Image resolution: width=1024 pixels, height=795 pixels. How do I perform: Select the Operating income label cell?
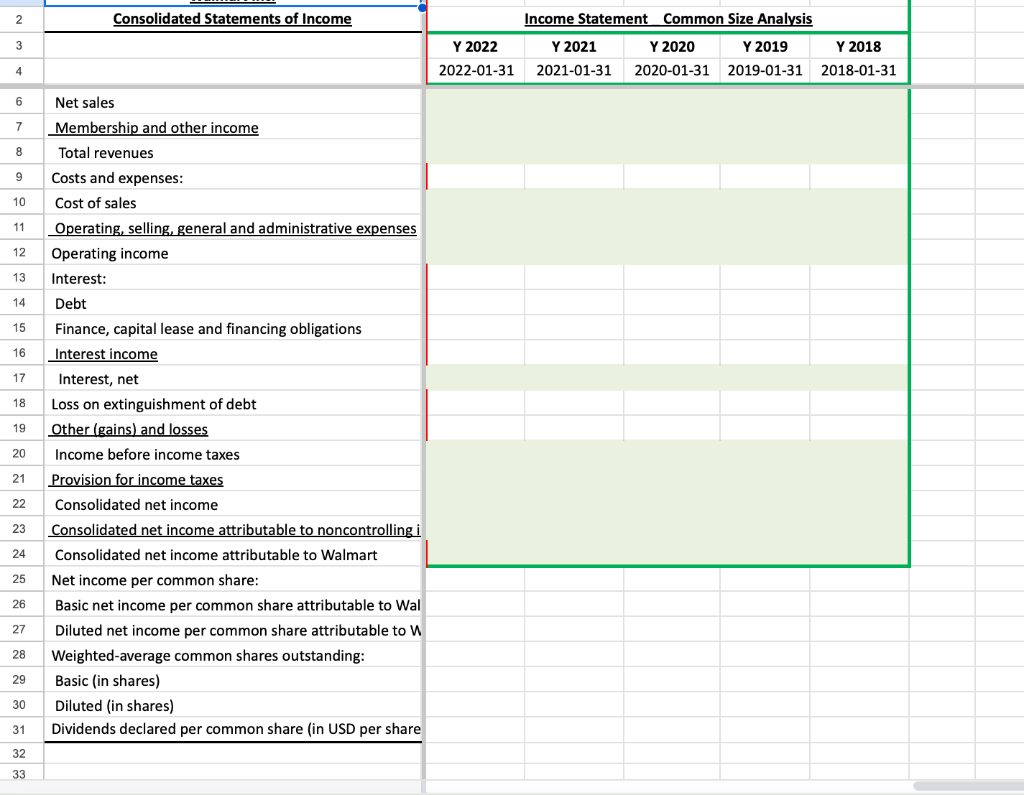[110, 253]
